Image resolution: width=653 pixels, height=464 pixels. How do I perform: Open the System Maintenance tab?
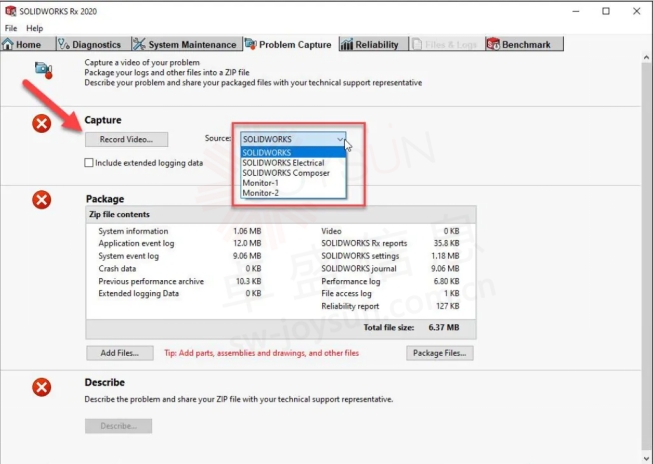click(187, 44)
